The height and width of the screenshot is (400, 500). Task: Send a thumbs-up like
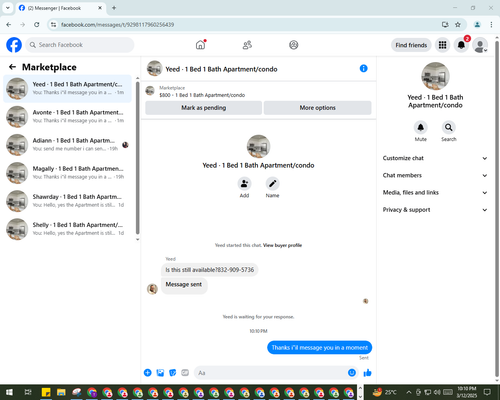click(367, 373)
